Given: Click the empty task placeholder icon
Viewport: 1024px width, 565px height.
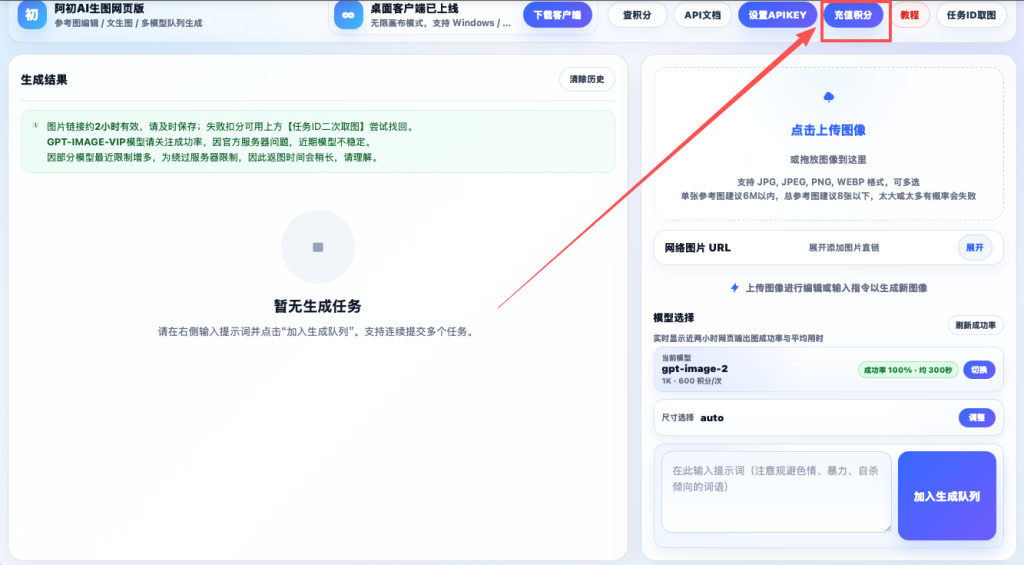Looking at the screenshot, I should click(318, 247).
